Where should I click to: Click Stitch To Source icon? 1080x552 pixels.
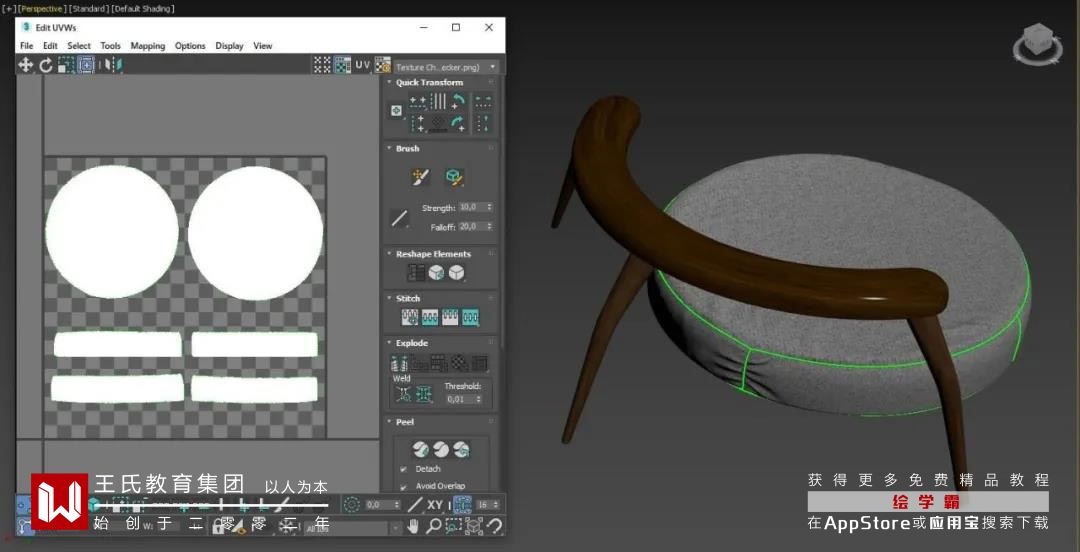click(450, 318)
